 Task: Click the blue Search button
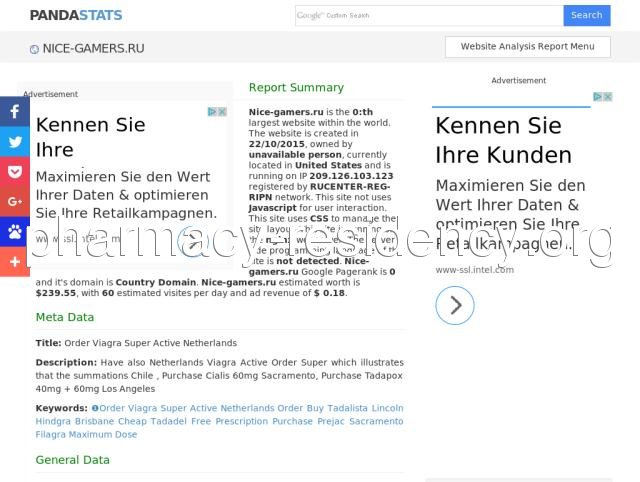tap(587, 16)
